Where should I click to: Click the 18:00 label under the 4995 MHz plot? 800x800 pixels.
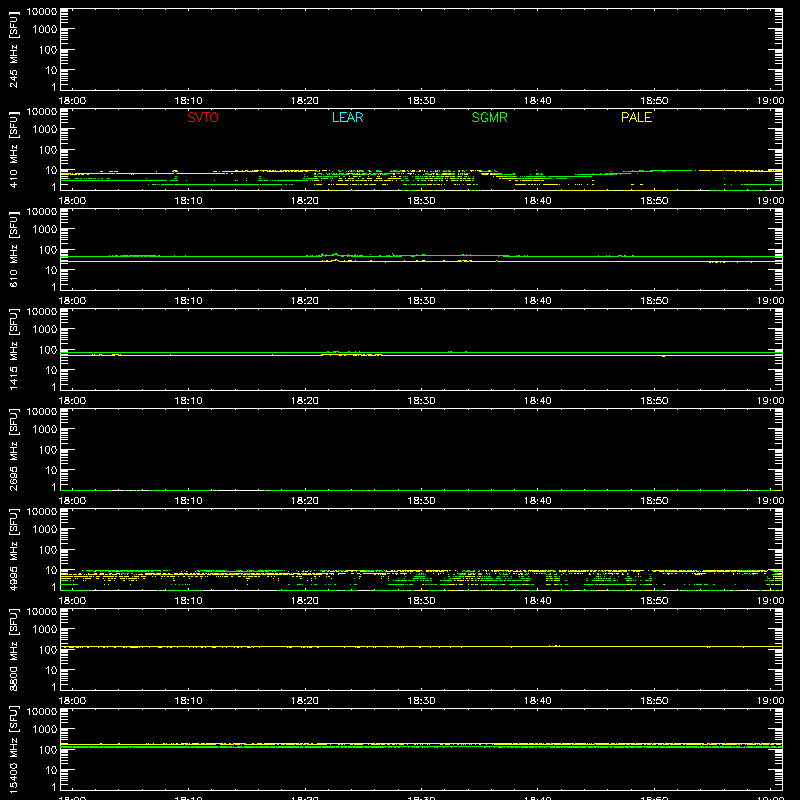coord(72,601)
